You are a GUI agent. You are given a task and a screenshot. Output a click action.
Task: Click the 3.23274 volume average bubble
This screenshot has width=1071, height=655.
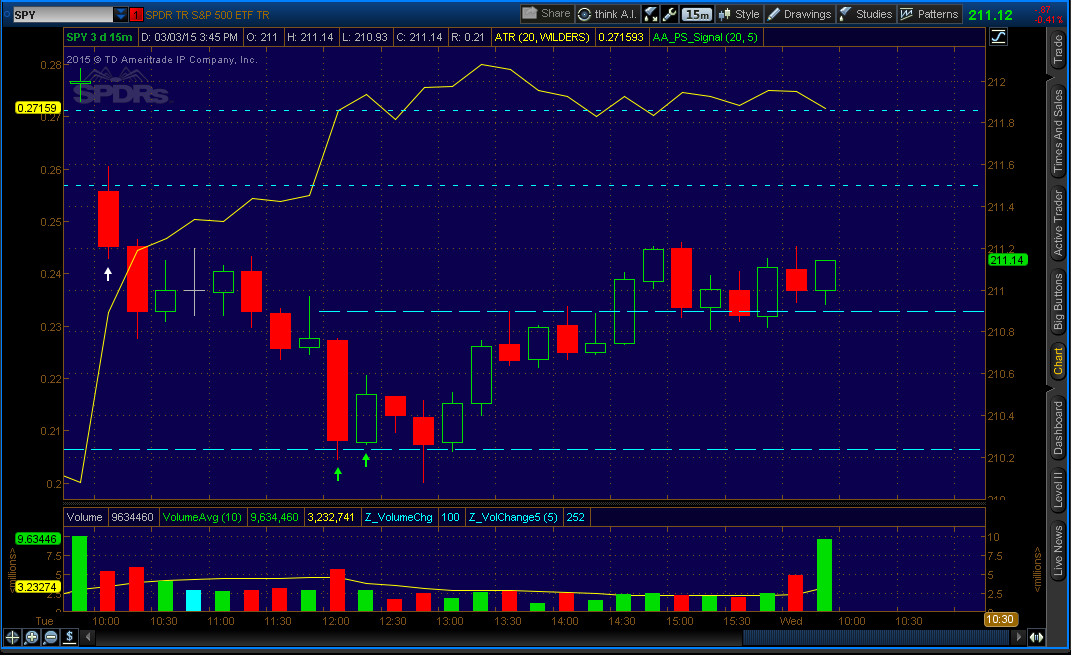(37, 587)
